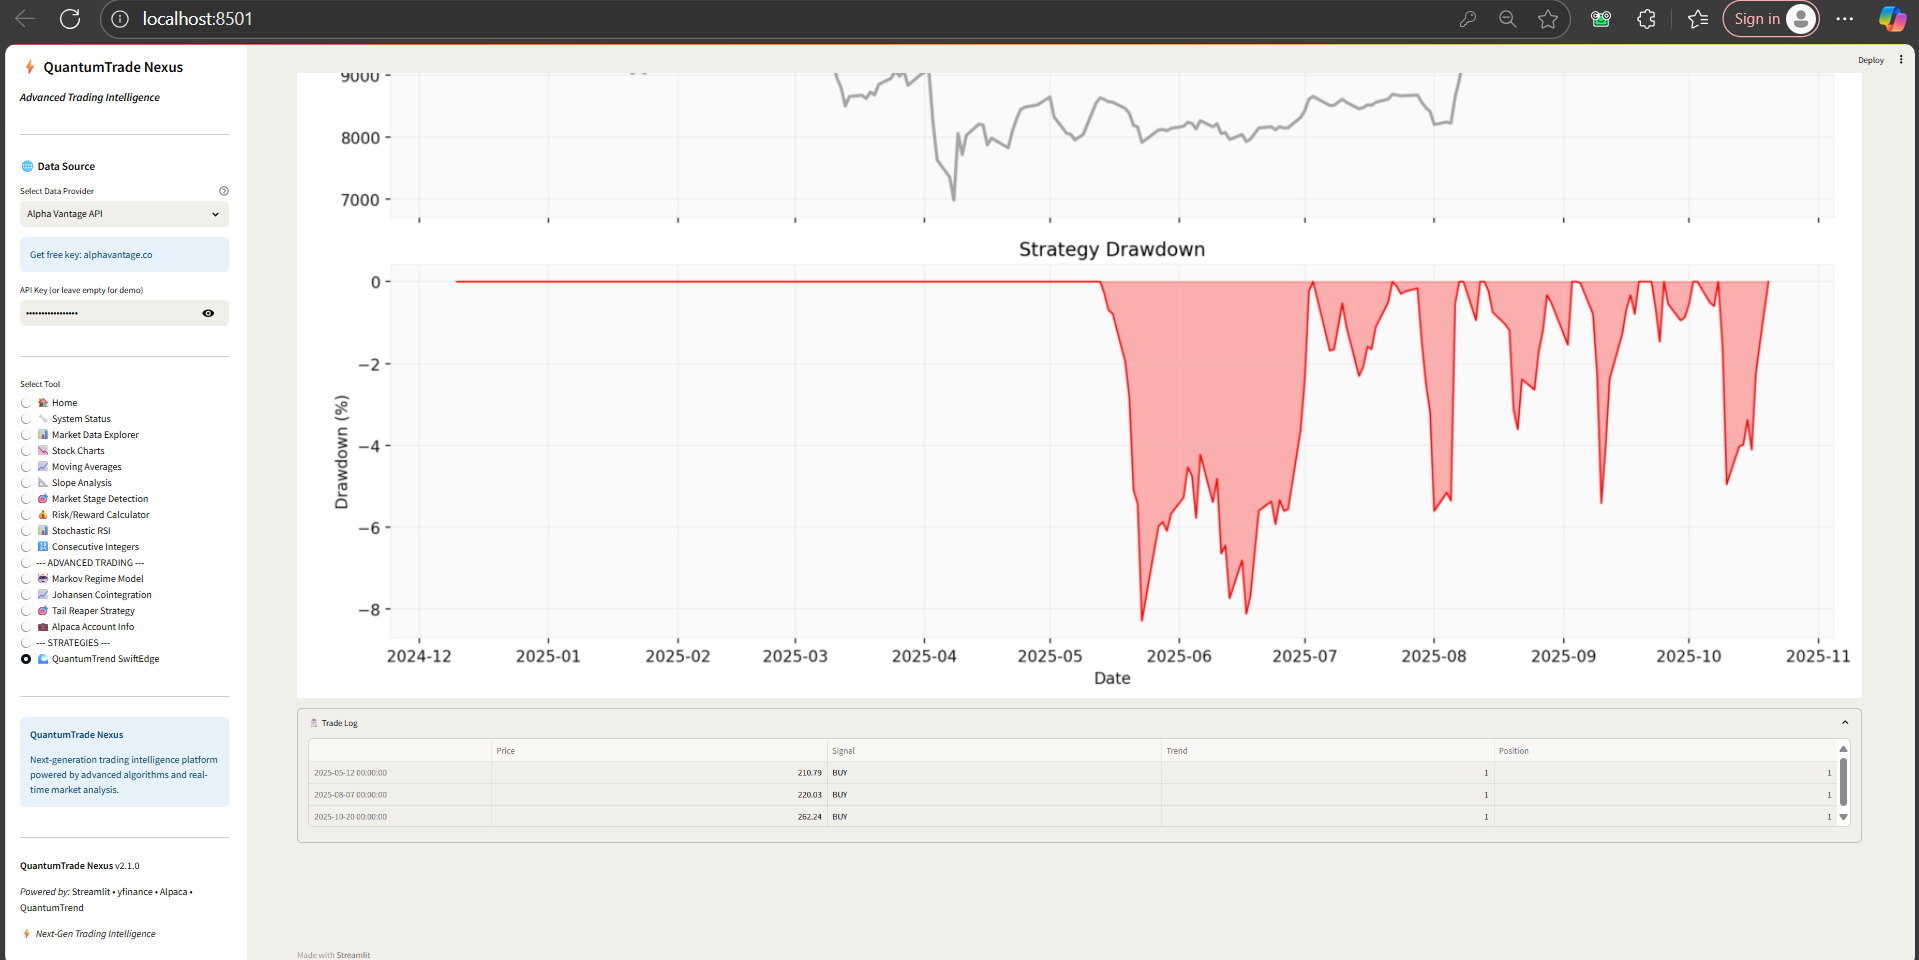Click the browser address bar URL

point(198,19)
